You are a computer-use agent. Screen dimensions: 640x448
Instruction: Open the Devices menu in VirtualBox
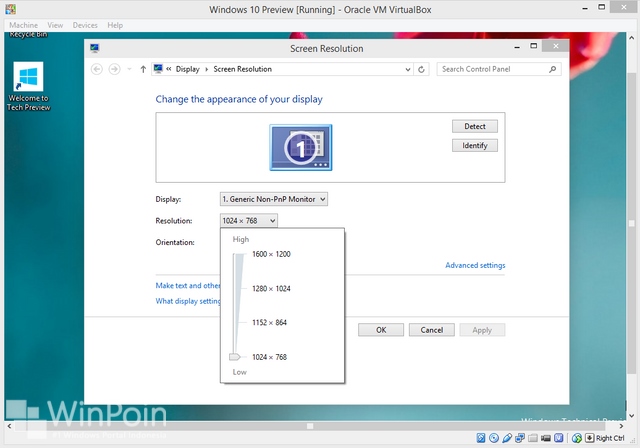click(85, 25)
